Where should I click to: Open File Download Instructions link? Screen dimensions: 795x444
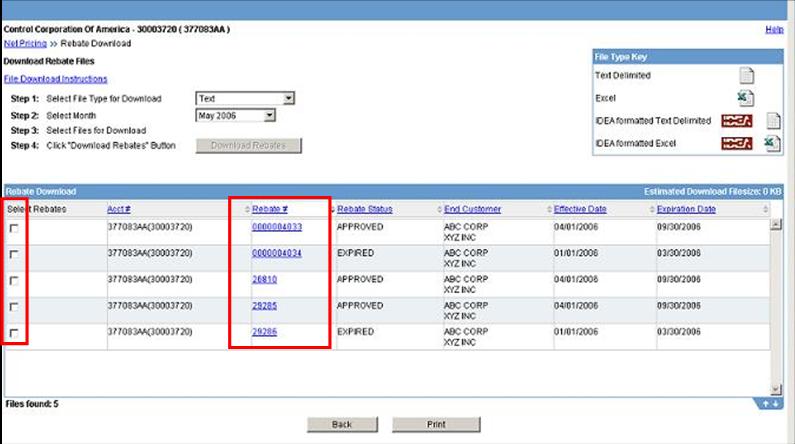click(56, 79)
